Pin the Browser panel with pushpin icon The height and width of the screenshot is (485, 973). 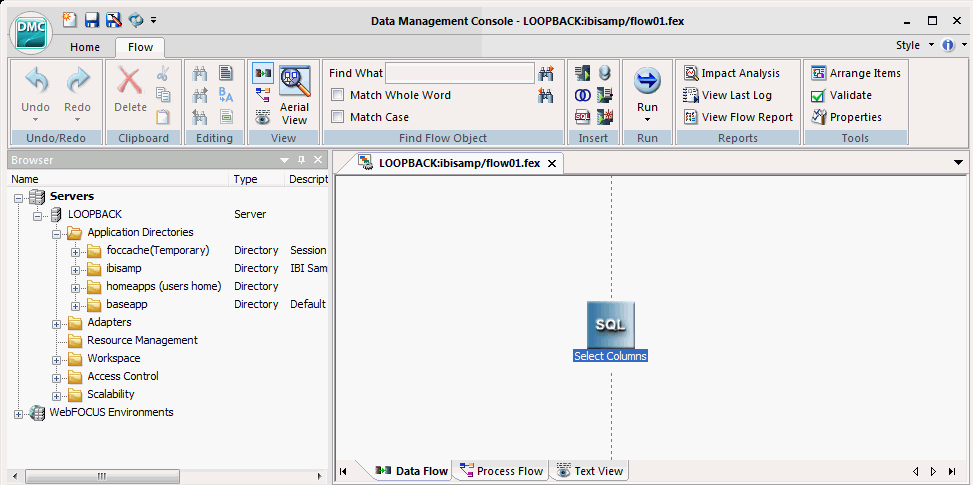(302, 160)
